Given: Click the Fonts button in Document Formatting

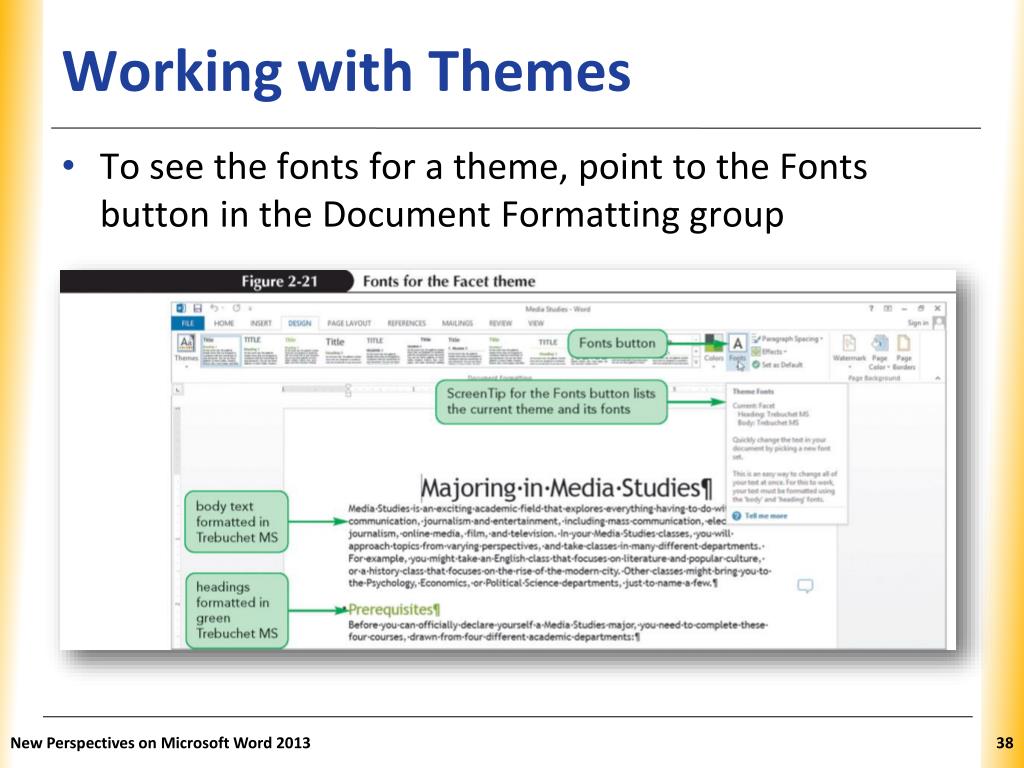Looking at the screenshot, I should pyautogui.click(x=737, y=349).
